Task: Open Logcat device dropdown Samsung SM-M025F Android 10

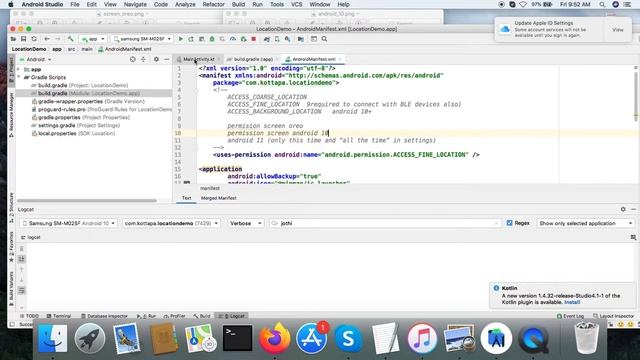Action: point(69,223)
